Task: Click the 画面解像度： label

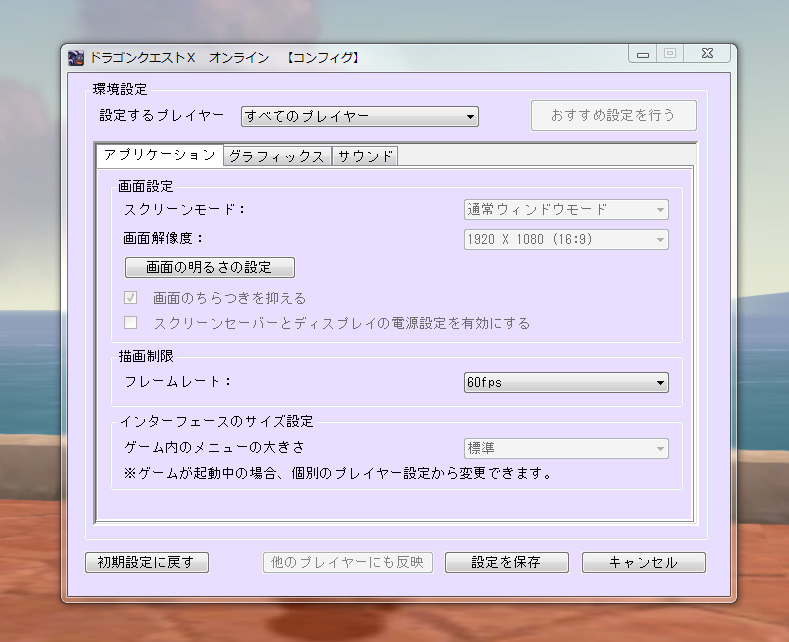Action: coord(164,238)
